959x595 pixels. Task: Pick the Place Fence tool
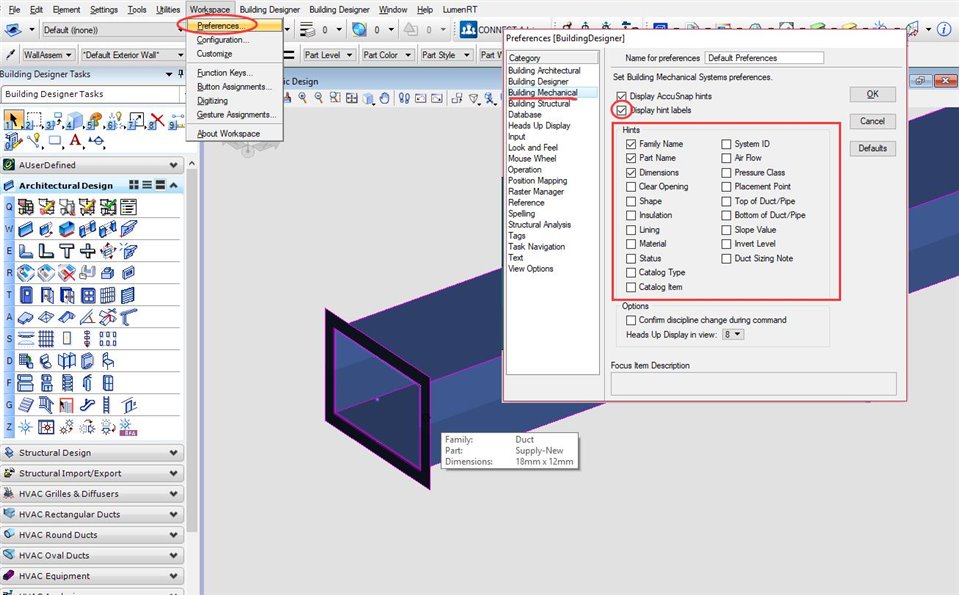click(x=34, y=120)
